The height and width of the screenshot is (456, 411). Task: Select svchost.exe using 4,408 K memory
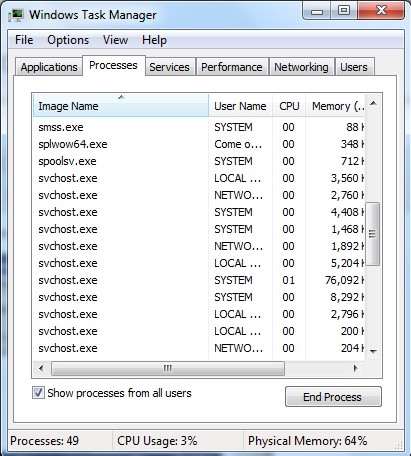(x=199, y=212)
